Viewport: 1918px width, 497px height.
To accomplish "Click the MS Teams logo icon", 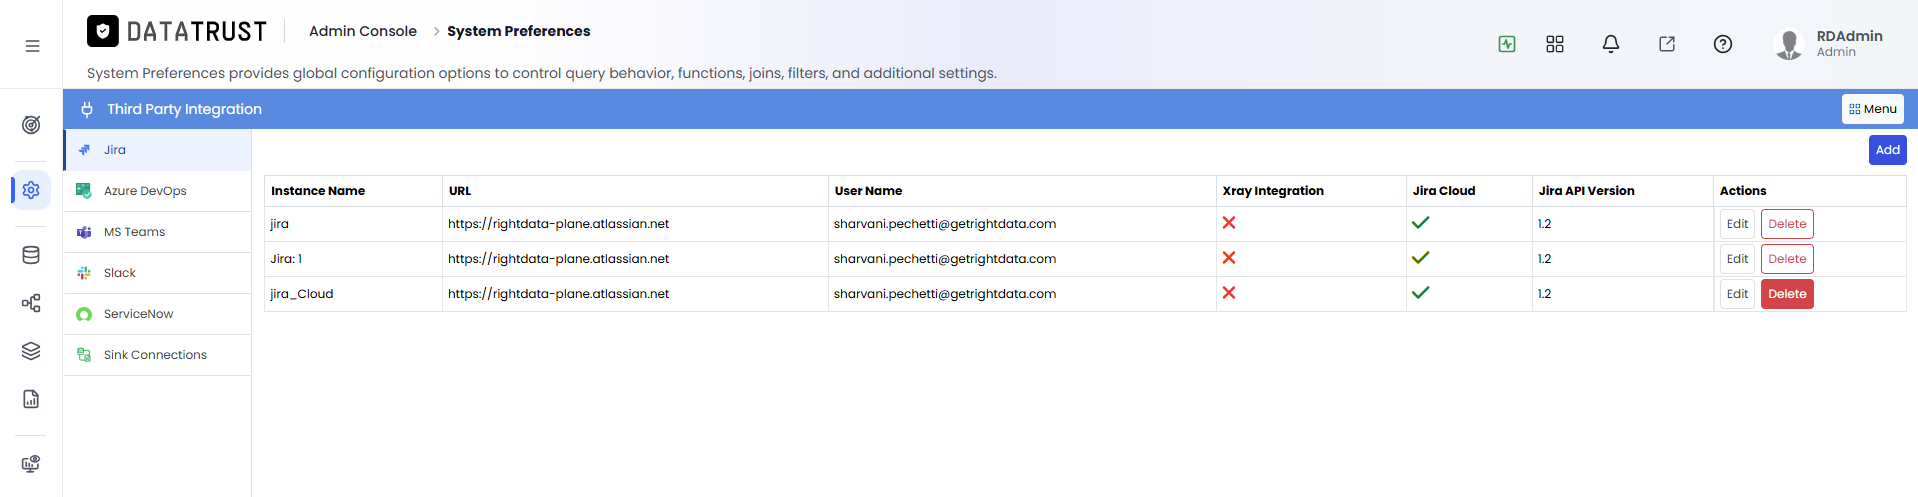I will point(84,232).
